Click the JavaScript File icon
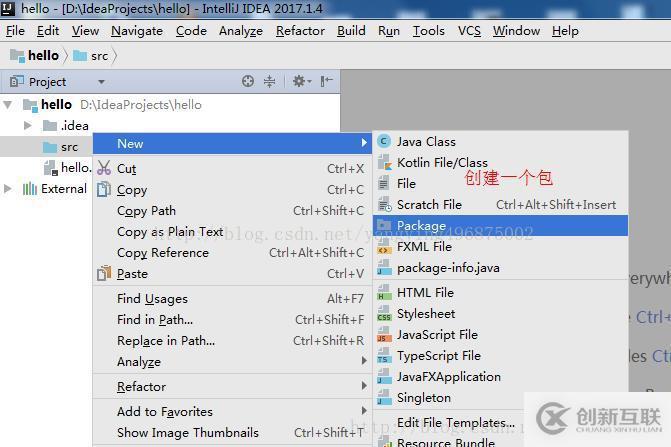The width and height of the screenshot is (671, 447). tap(384, 335)
